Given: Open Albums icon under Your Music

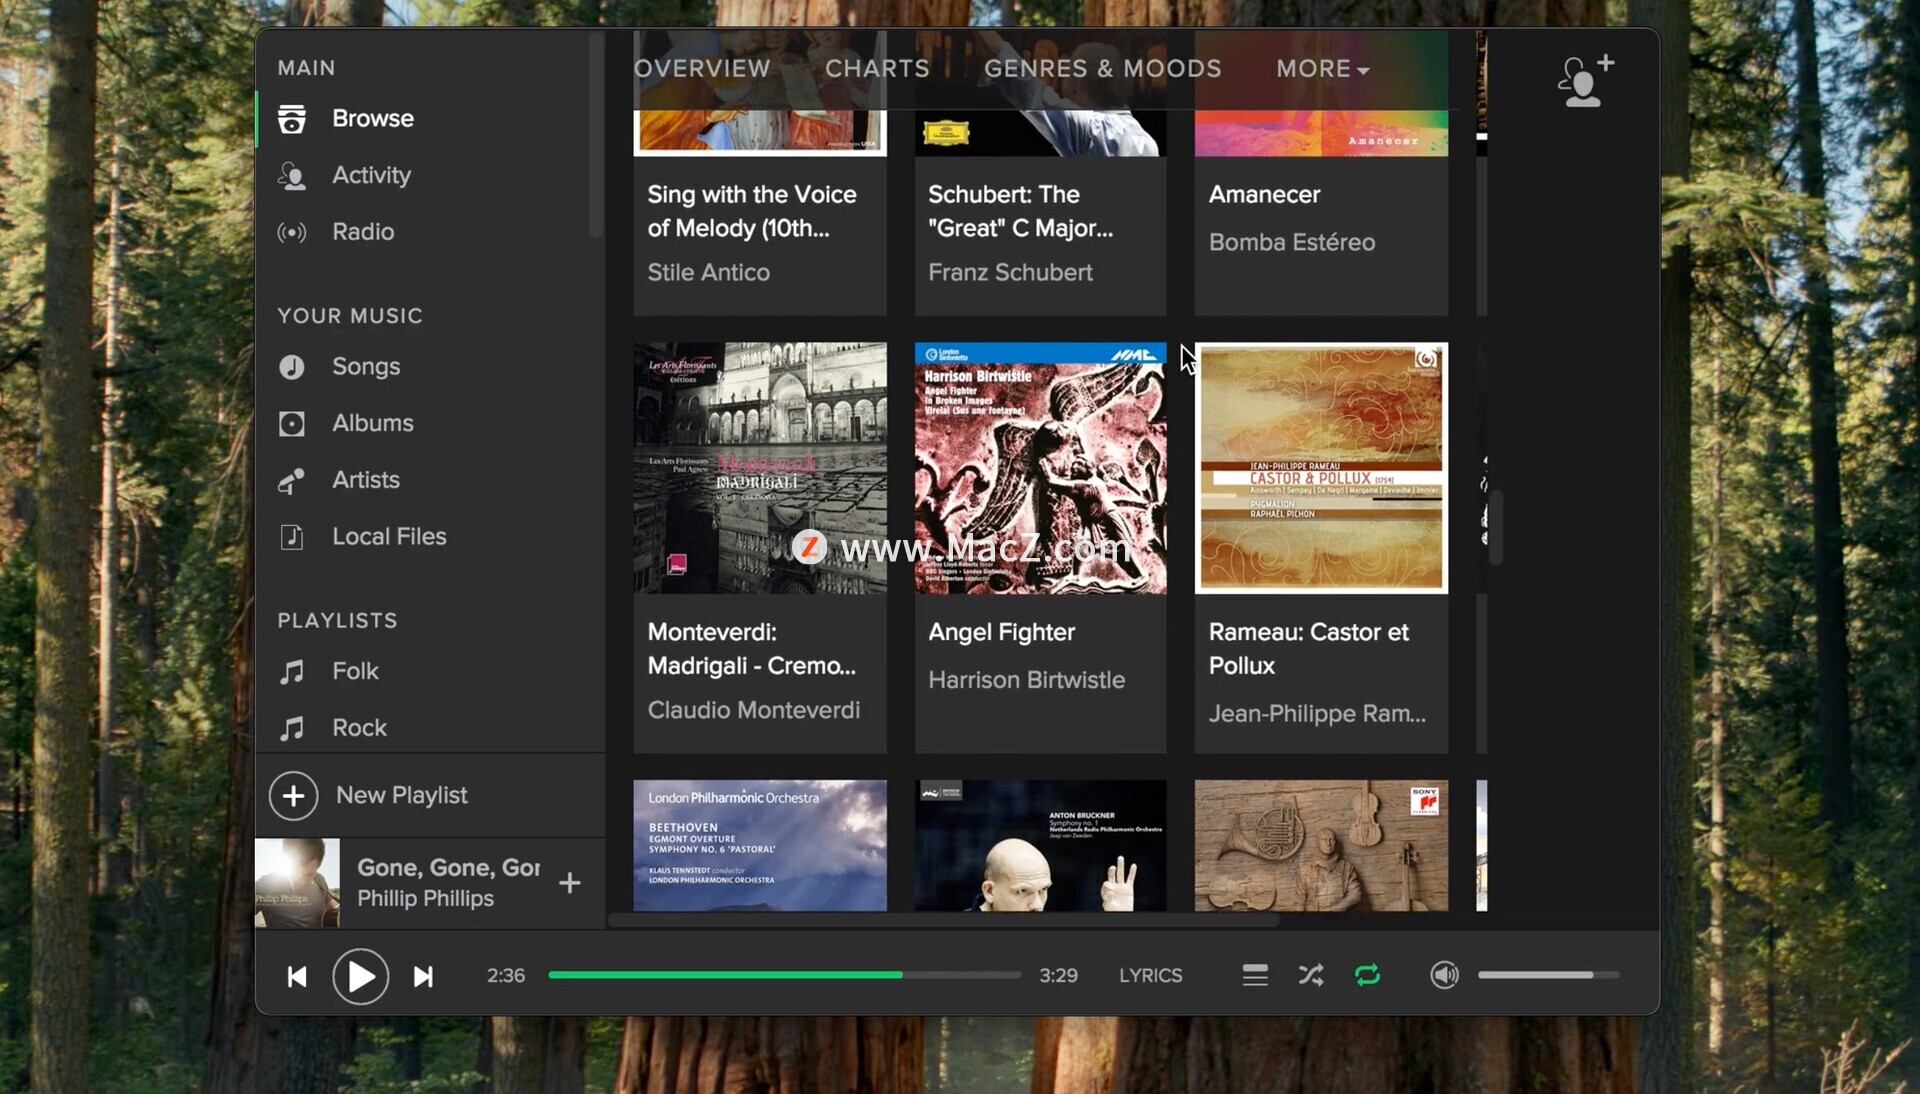Looking at the screenshot, I should [292, 424].
